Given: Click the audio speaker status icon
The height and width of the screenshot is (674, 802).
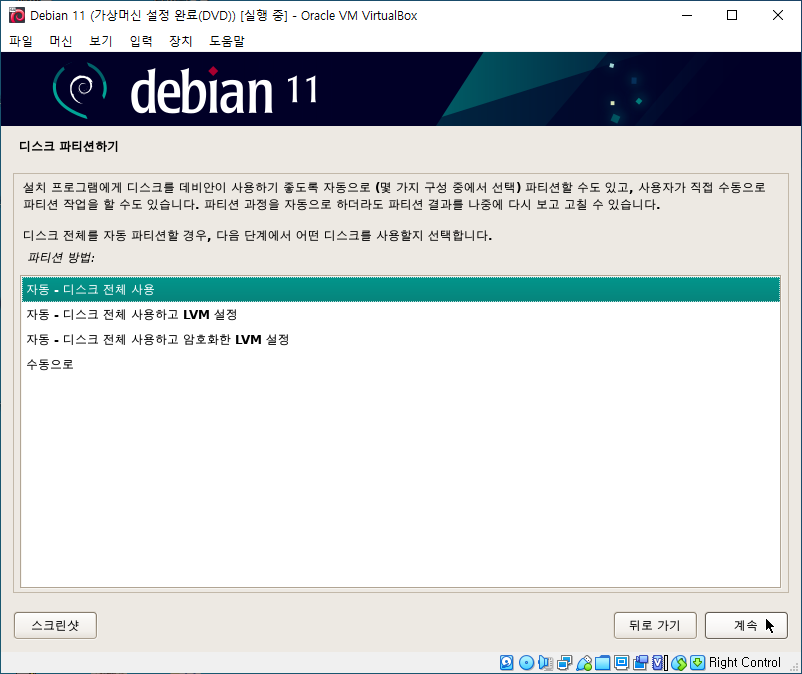Looking at the screenshot, I should coord(545,663).
